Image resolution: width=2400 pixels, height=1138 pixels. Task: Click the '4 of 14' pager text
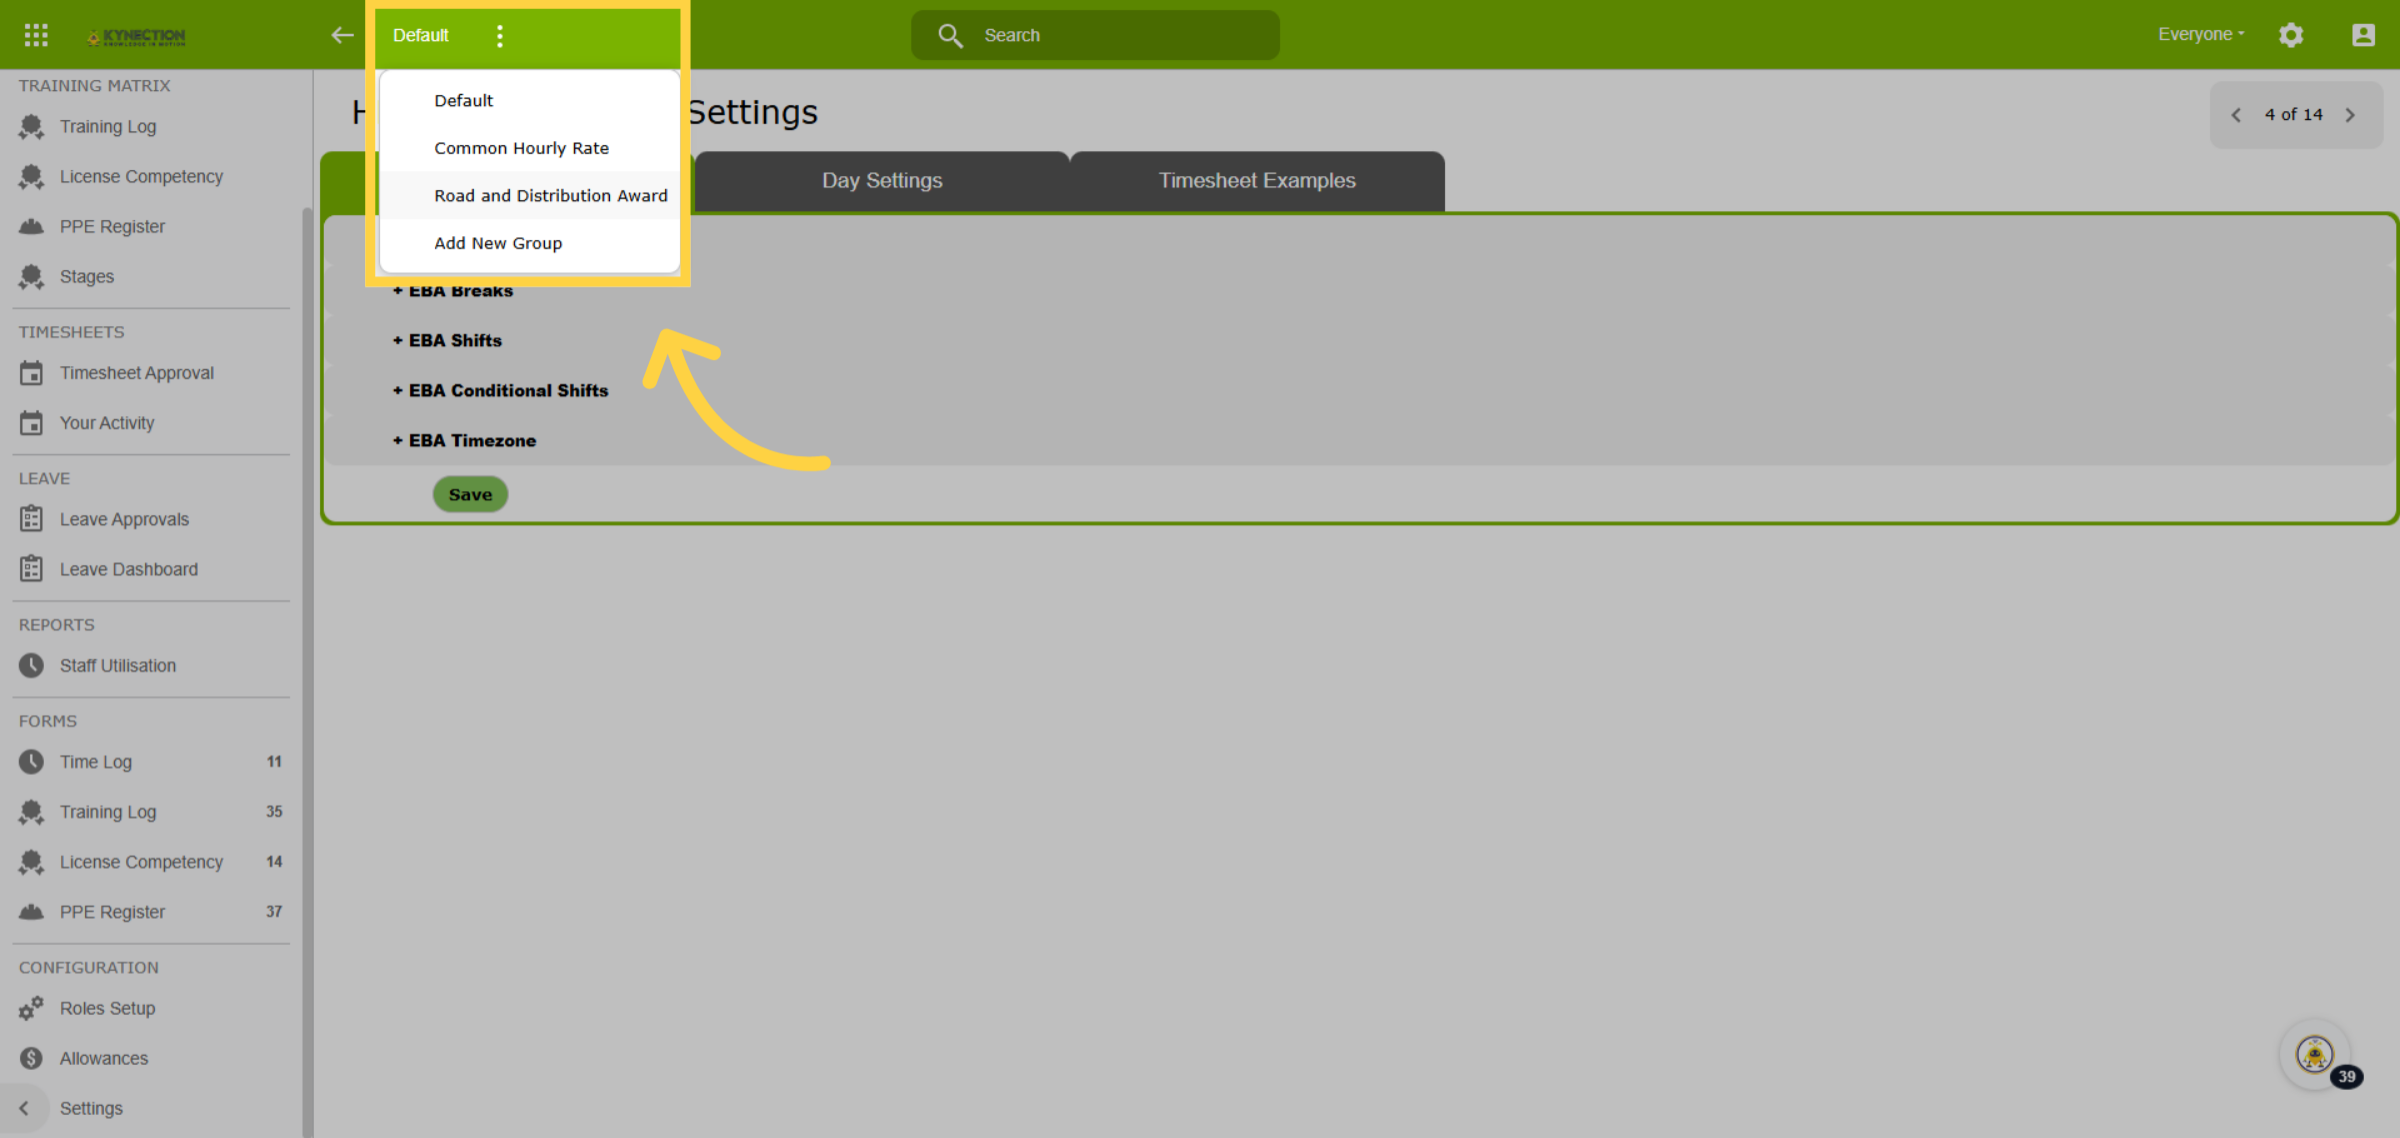[2294, 115]
